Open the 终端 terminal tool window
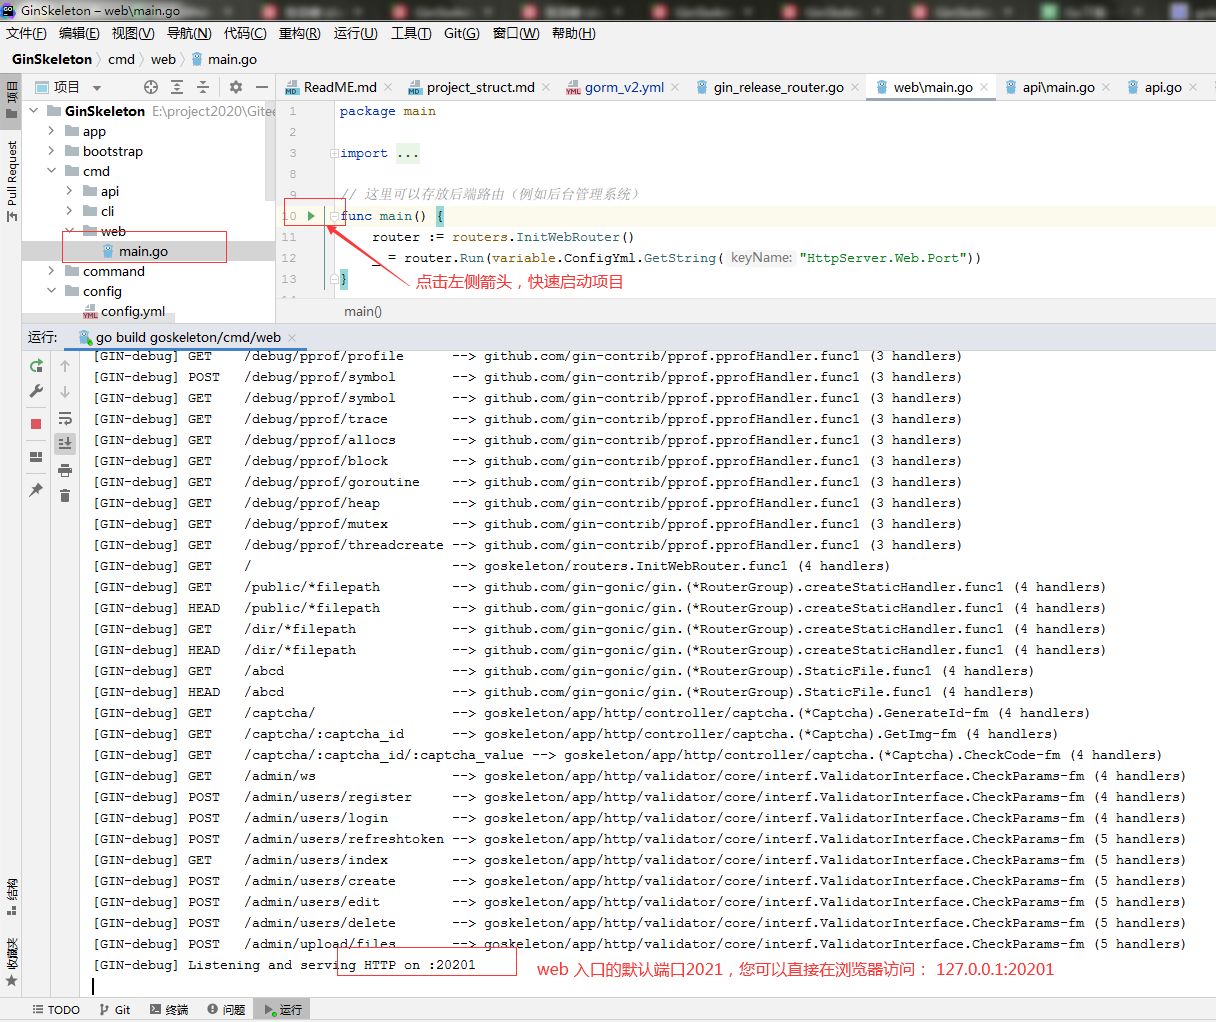Image resolution: width=1216 pixels, height=1022 pixels. click(169, 1009)
